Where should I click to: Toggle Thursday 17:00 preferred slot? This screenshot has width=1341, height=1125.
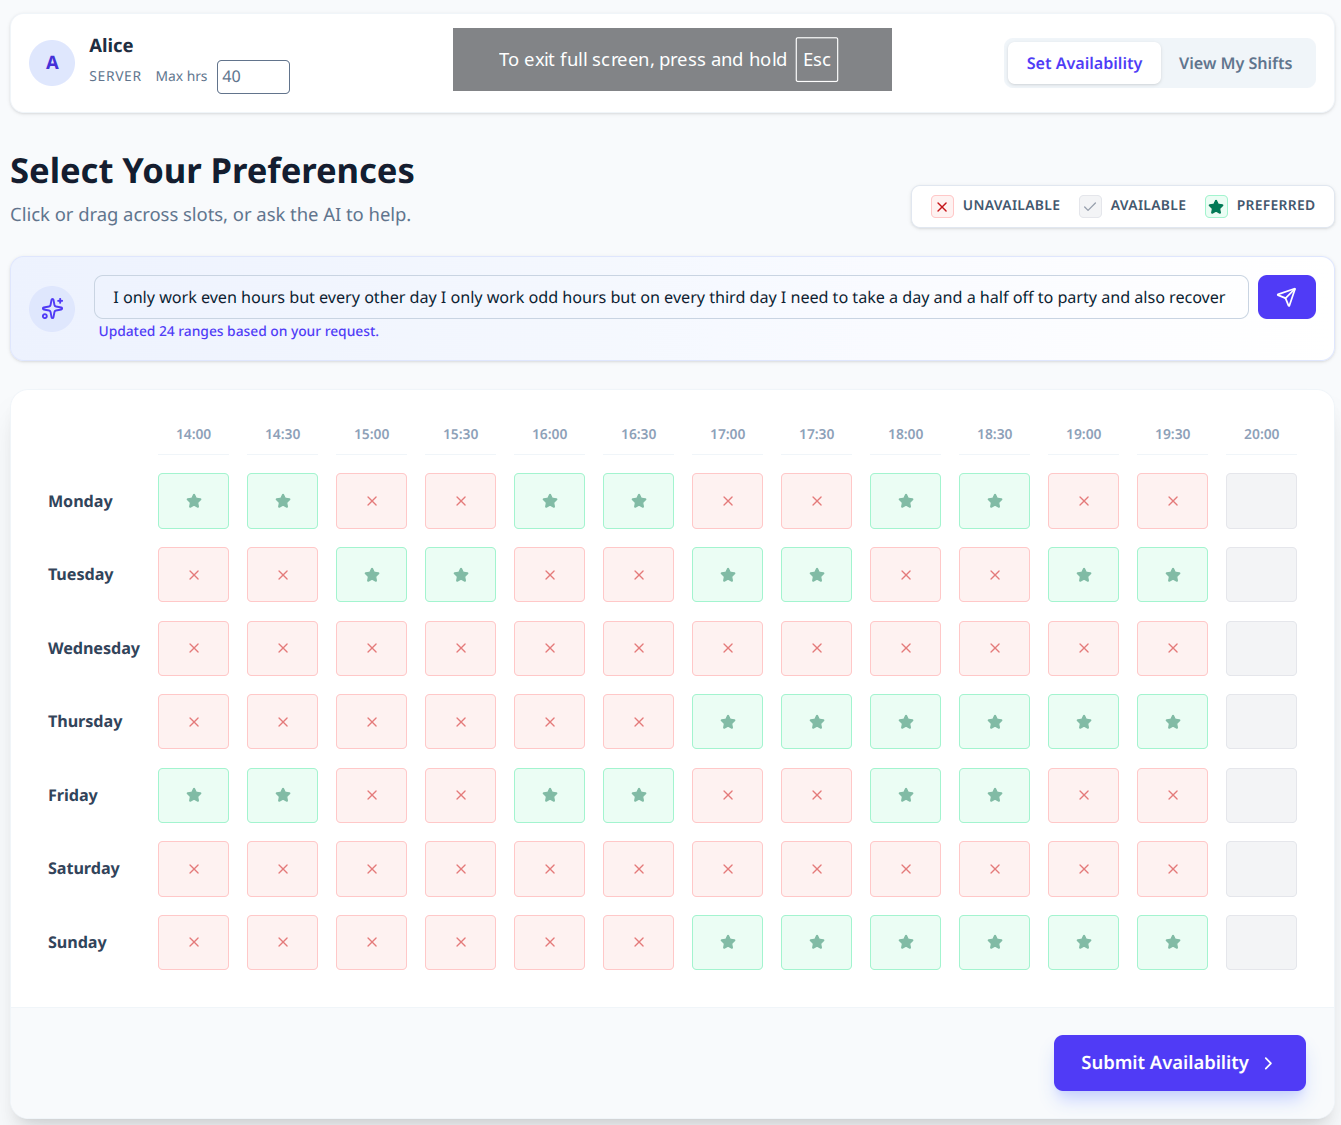[727, 722]
